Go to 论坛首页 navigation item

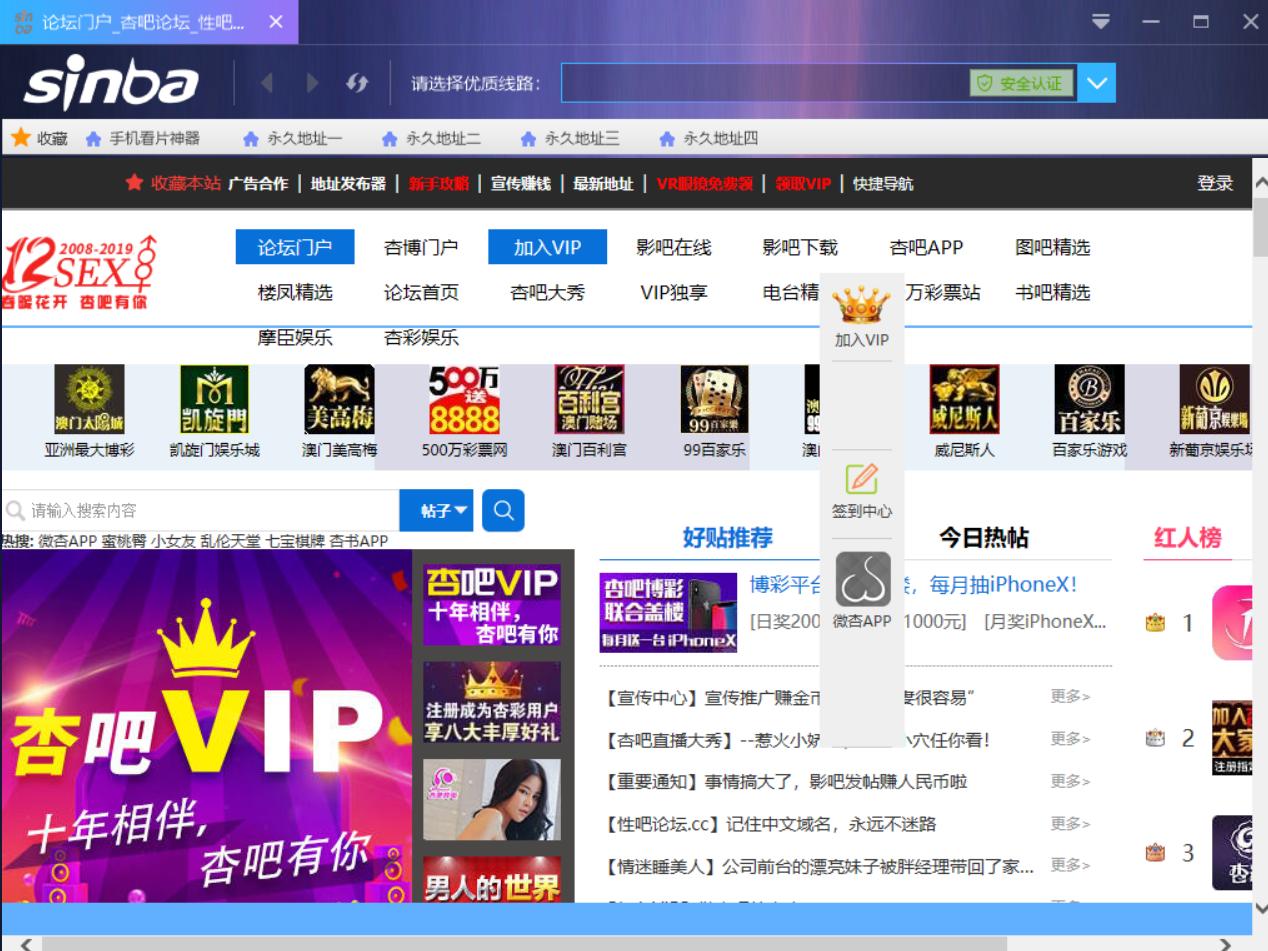point(421,293)
